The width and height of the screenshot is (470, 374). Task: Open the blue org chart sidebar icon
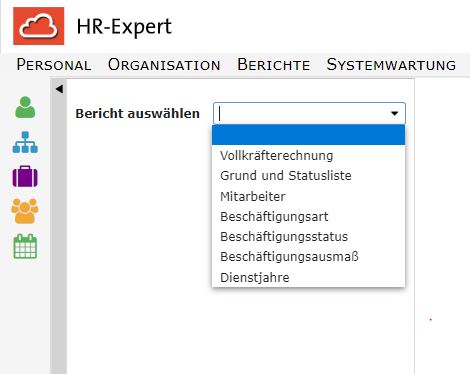[25, 142]
